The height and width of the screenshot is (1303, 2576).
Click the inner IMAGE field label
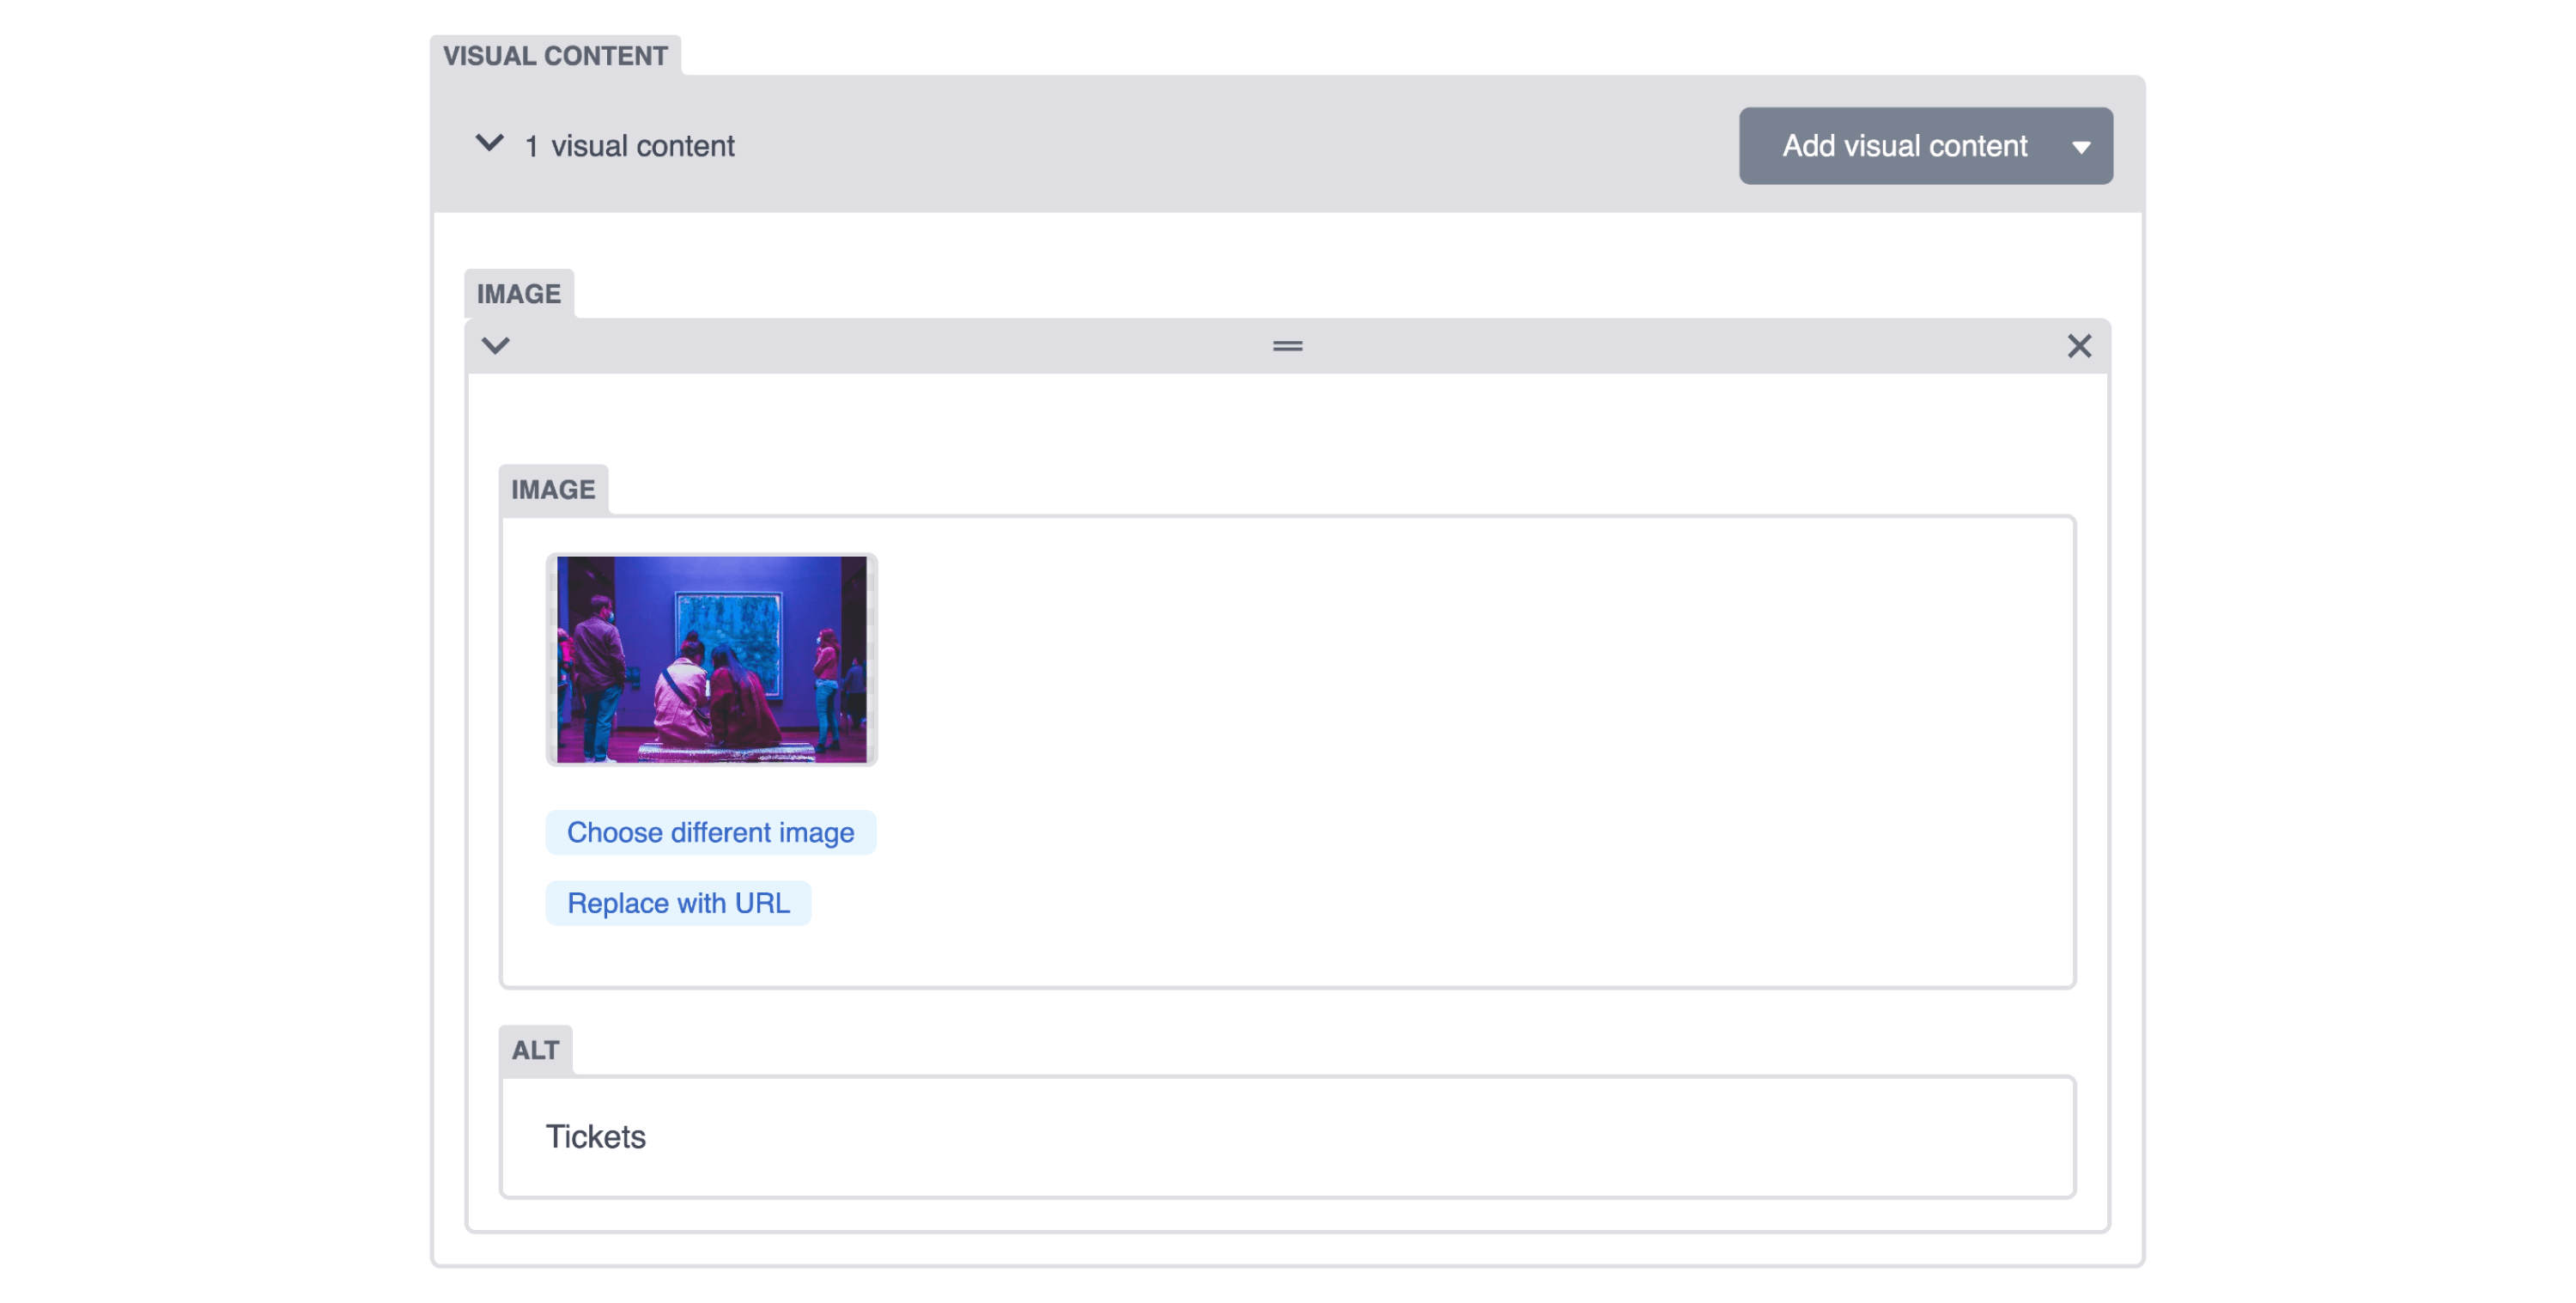coord(553,490)
